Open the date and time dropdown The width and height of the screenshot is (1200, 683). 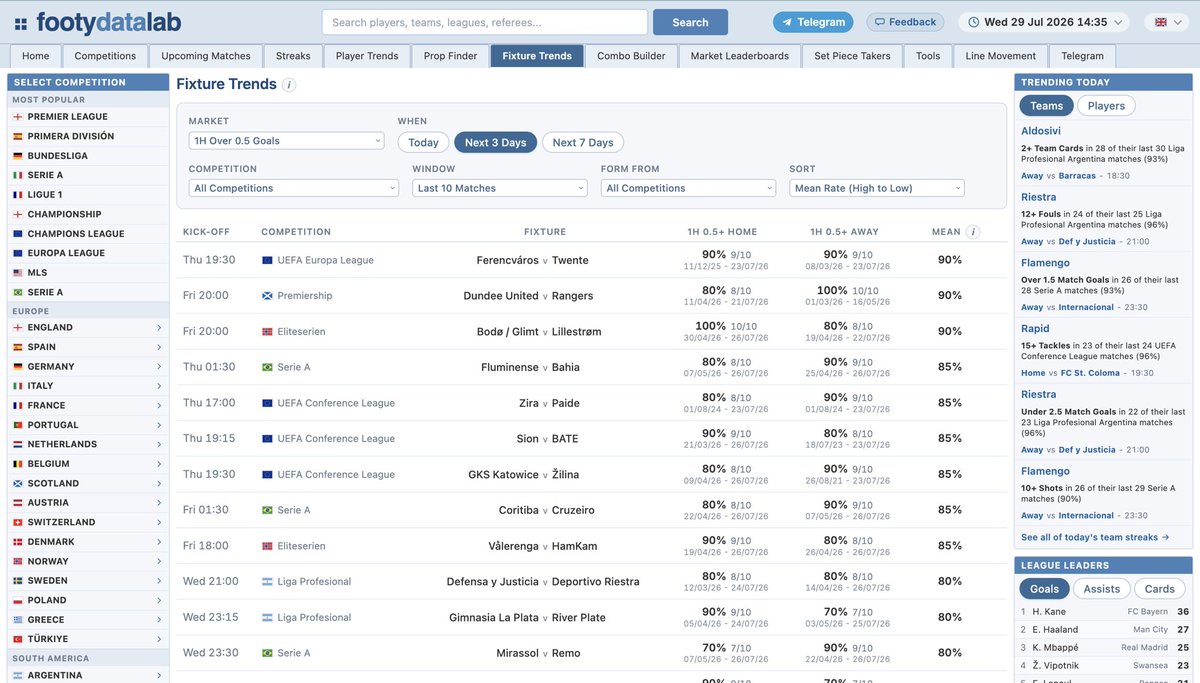click(1046, 22)
